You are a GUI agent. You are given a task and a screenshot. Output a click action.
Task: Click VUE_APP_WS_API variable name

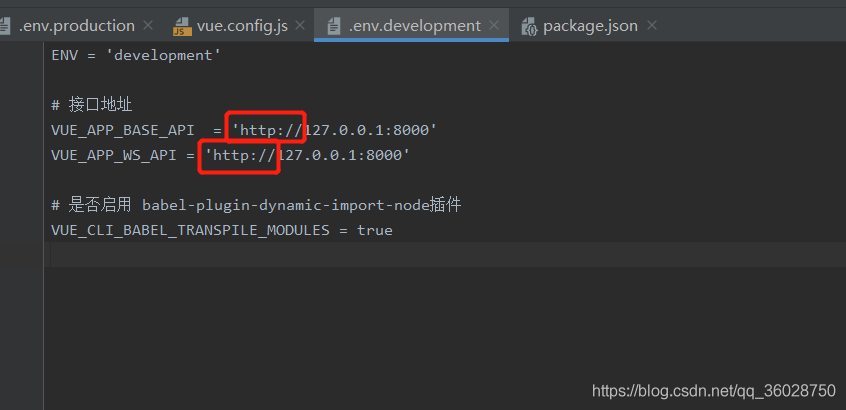(114, 155)
